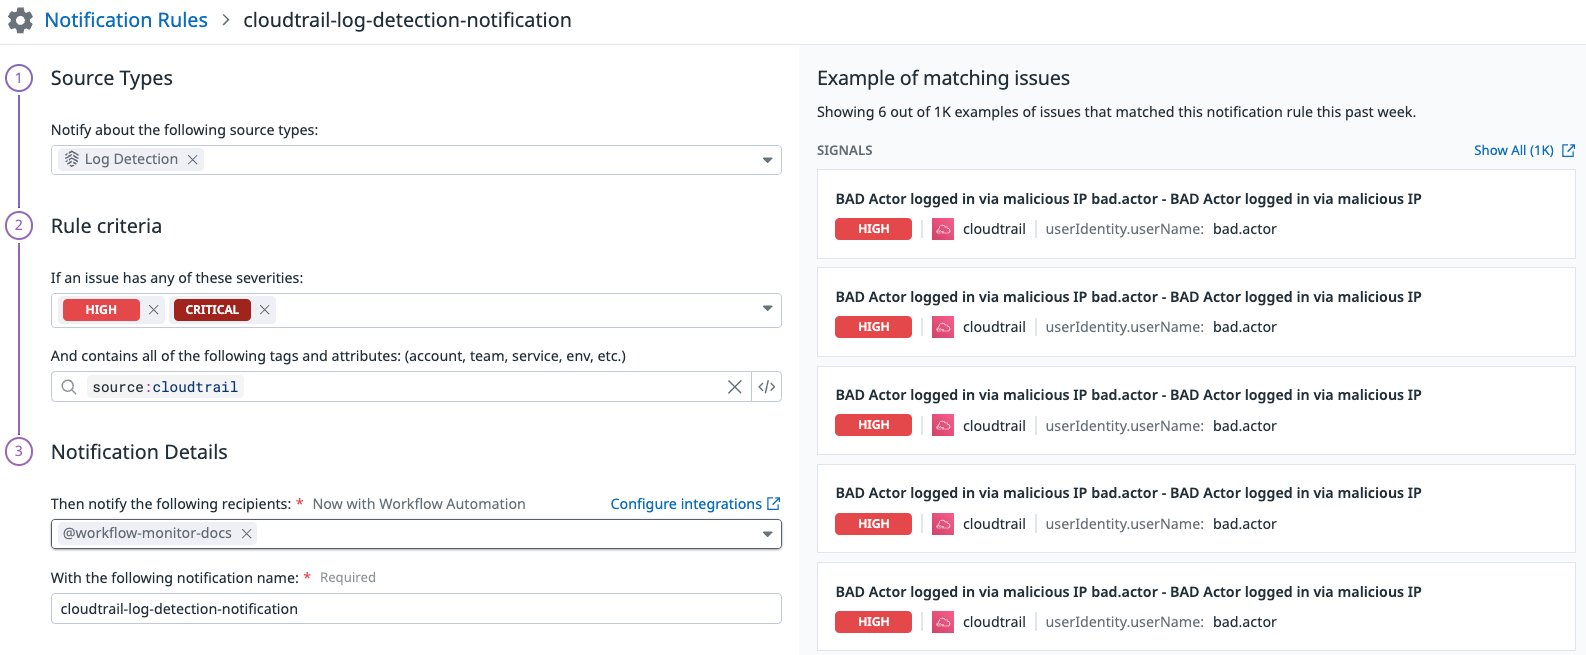Expand the severities dropdown arrow
1586x655 pixels.
767,309
